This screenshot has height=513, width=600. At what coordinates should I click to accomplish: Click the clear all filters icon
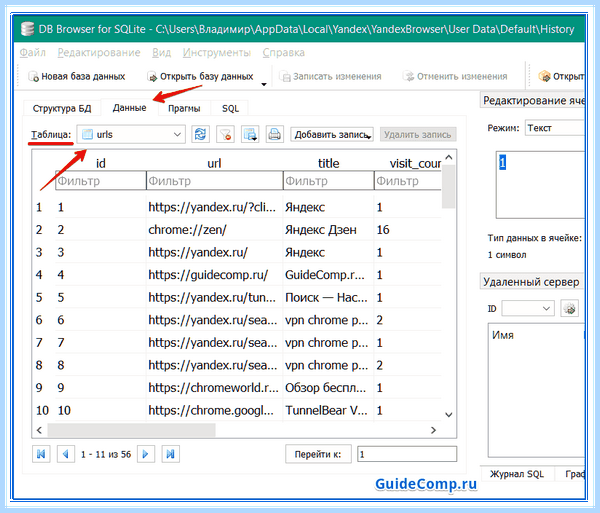tap(225, 134)
